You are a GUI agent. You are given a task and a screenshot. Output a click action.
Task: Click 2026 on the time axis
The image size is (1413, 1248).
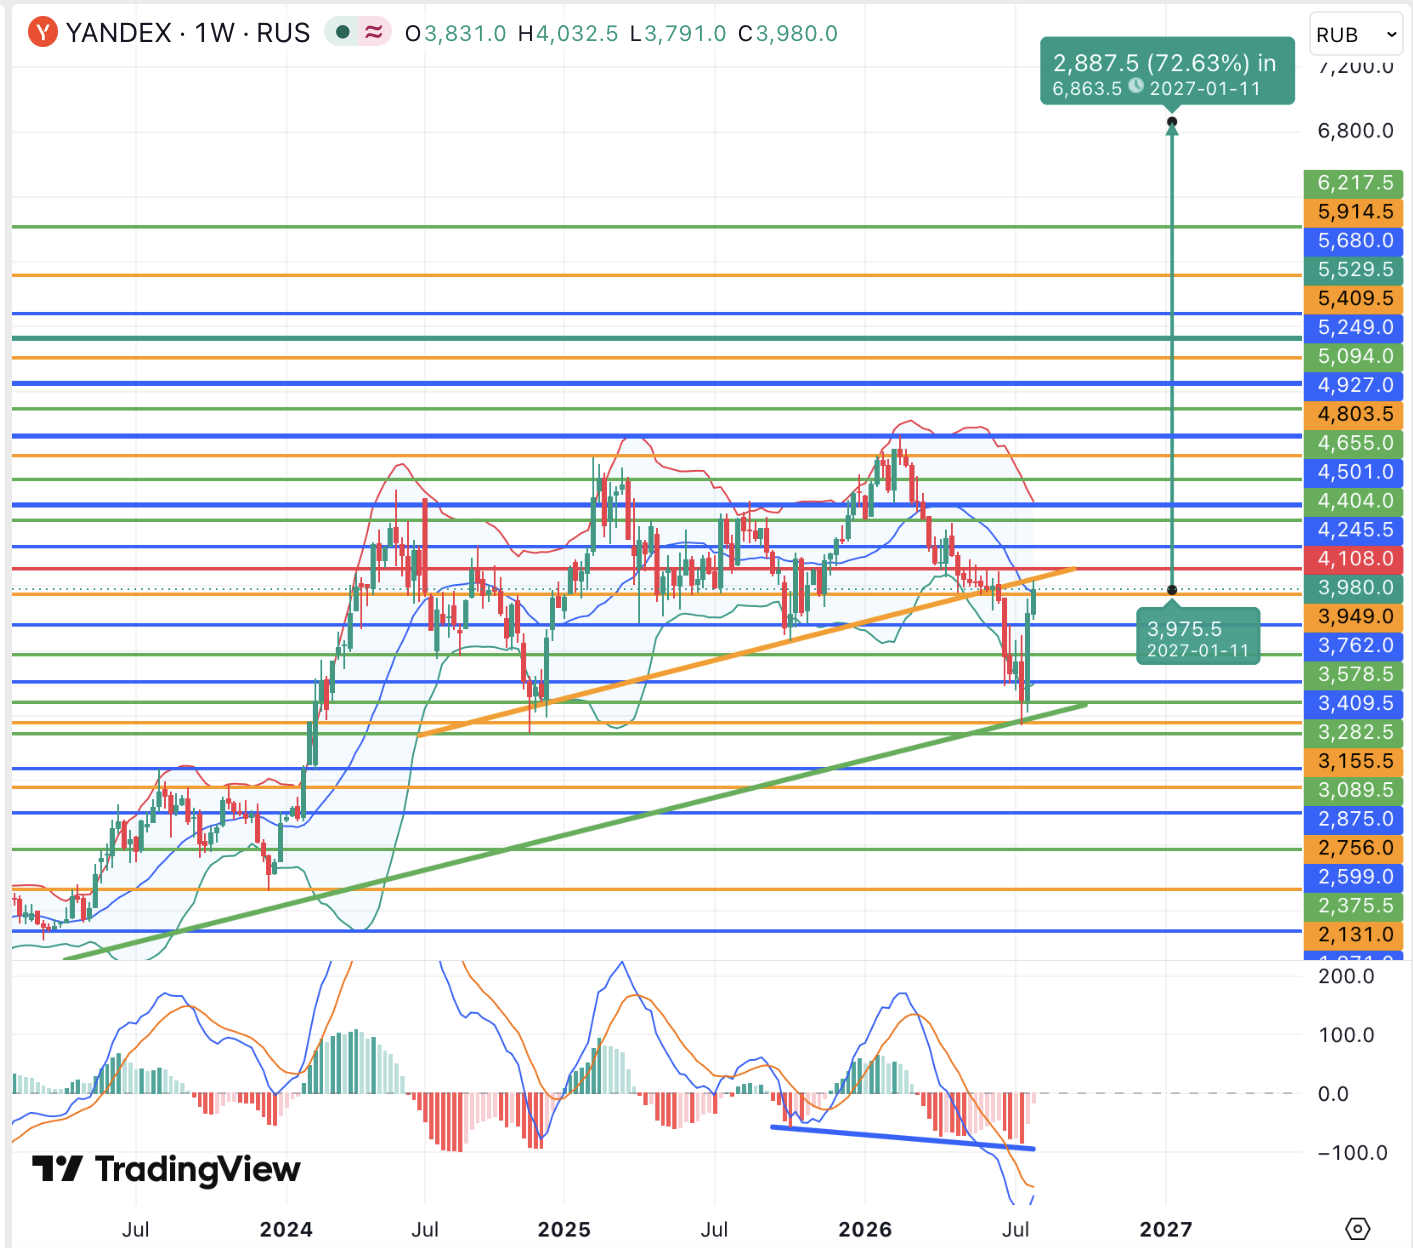[865, 1229]
